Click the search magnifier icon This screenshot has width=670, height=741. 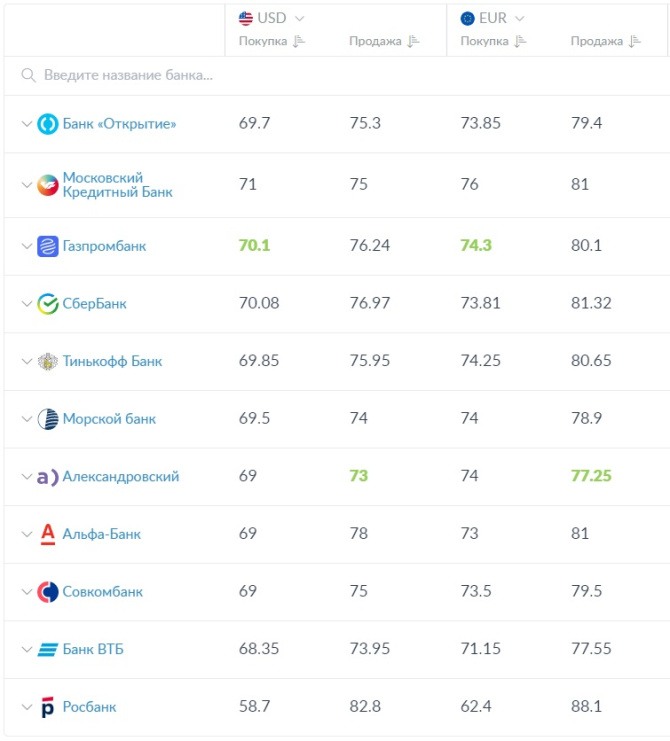(28, 75)
